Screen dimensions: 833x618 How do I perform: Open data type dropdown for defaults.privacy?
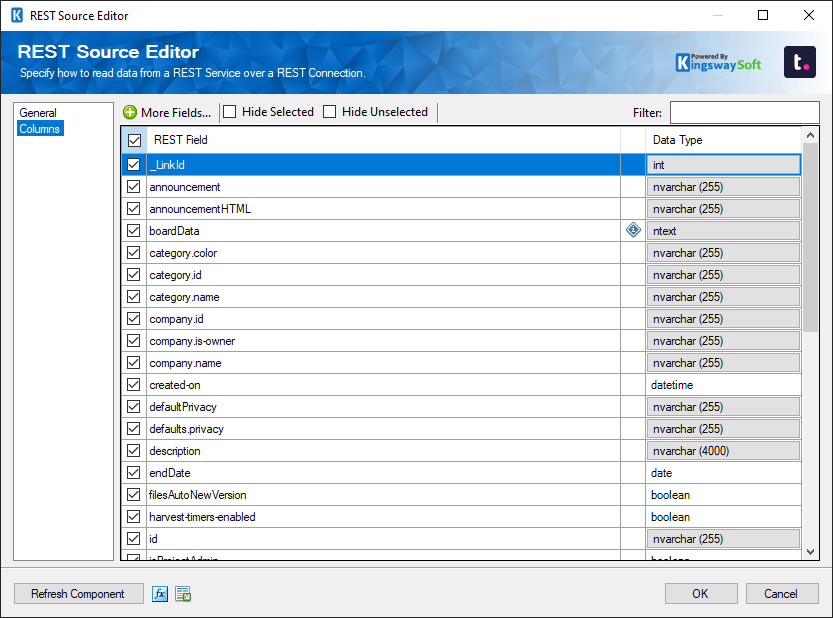(x=723, y=429)
